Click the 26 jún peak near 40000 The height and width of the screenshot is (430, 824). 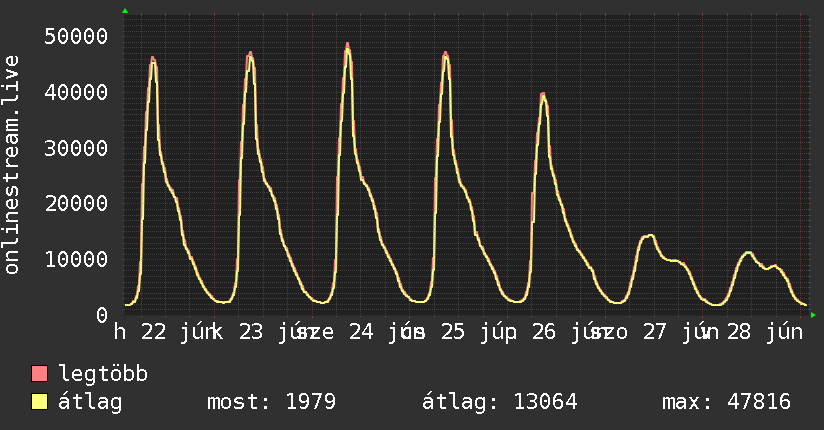(543, 95)
